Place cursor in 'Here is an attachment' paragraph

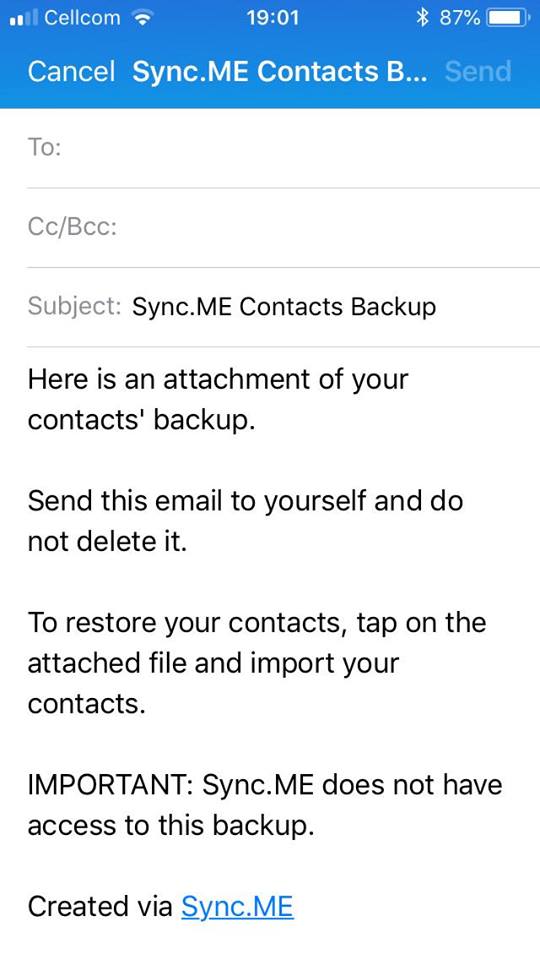[x=218, y=399]
